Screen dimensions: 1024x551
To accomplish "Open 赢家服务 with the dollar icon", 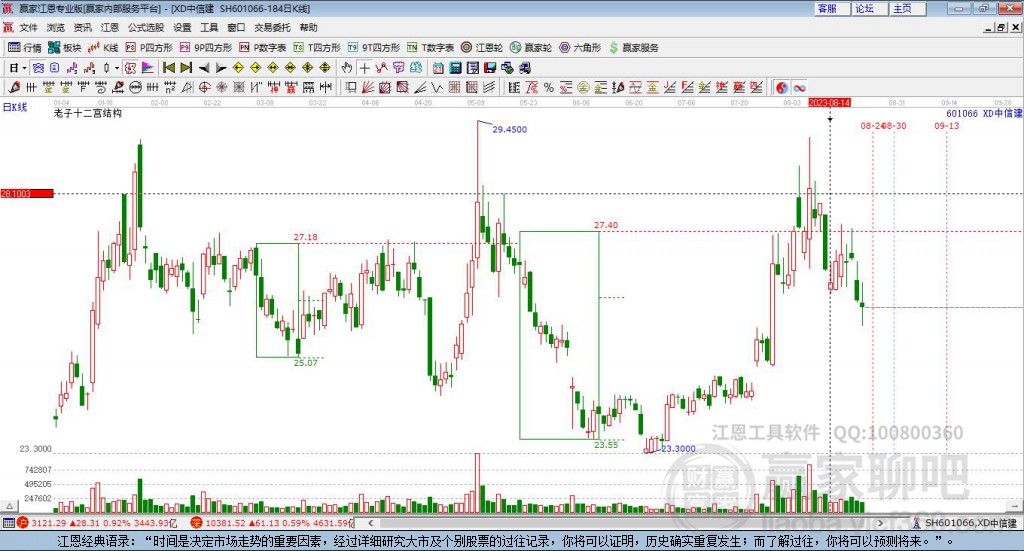I will [634, 48].
